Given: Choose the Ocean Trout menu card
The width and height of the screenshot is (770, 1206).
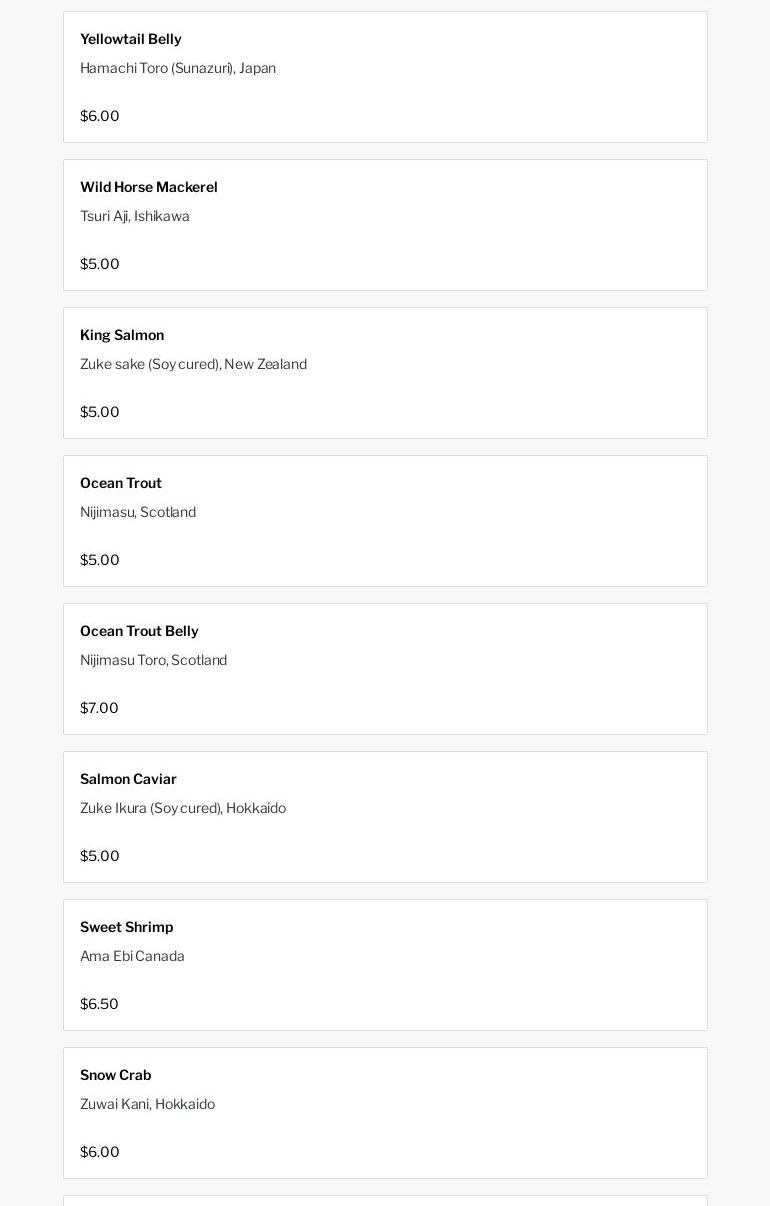Looking at the screenshot, I should tap(385, 521).
